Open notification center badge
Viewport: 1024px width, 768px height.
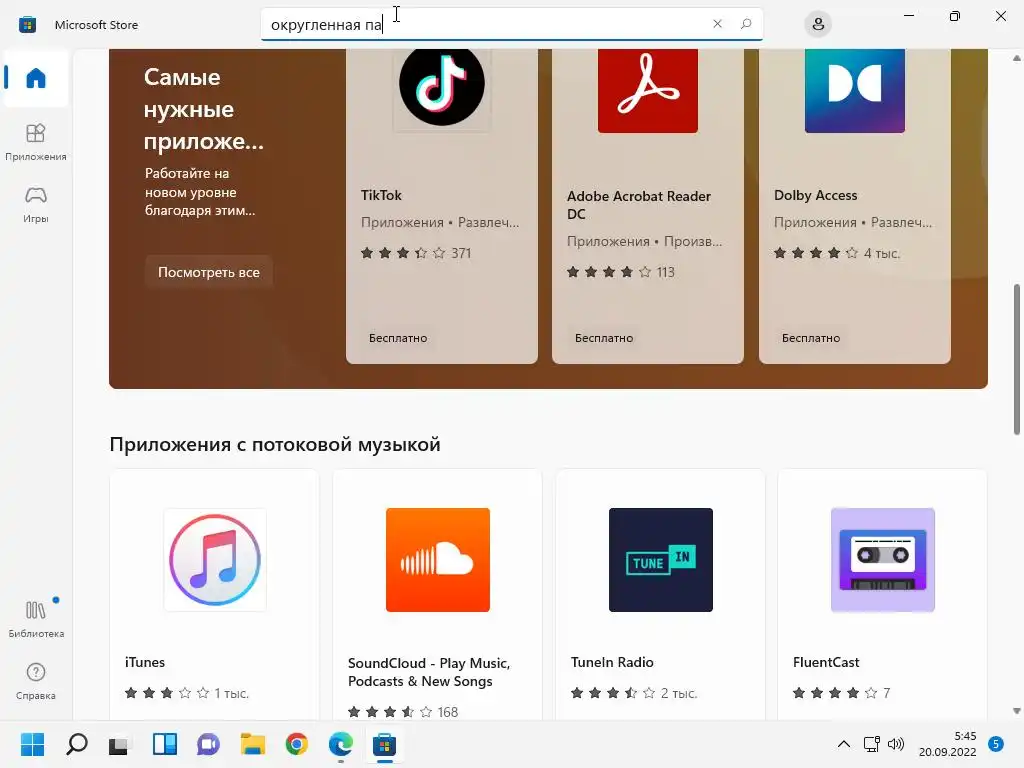click(x=996, y=744)
